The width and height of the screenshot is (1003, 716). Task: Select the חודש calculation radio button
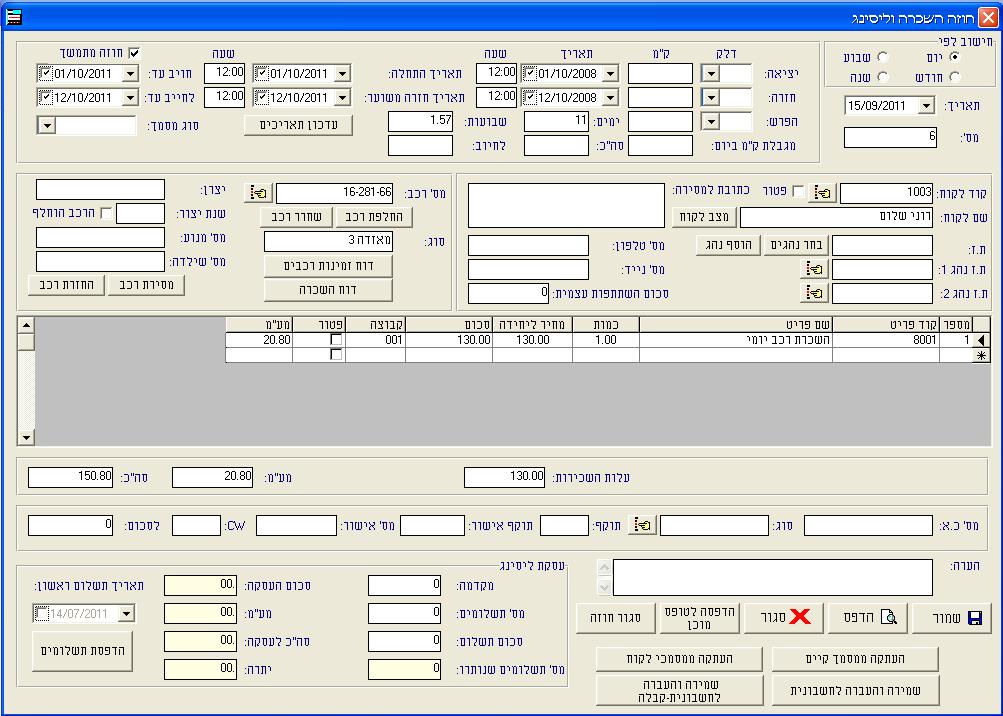(x=954, y=77)
